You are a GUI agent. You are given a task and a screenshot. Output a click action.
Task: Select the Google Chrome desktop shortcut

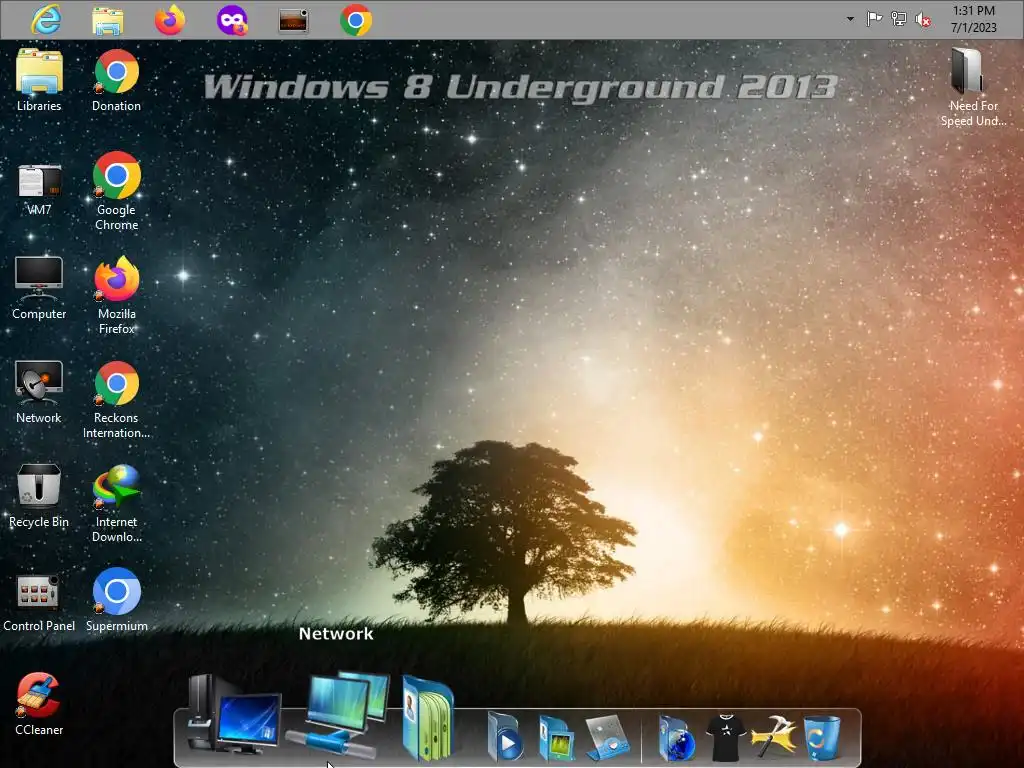coord(116,191)
